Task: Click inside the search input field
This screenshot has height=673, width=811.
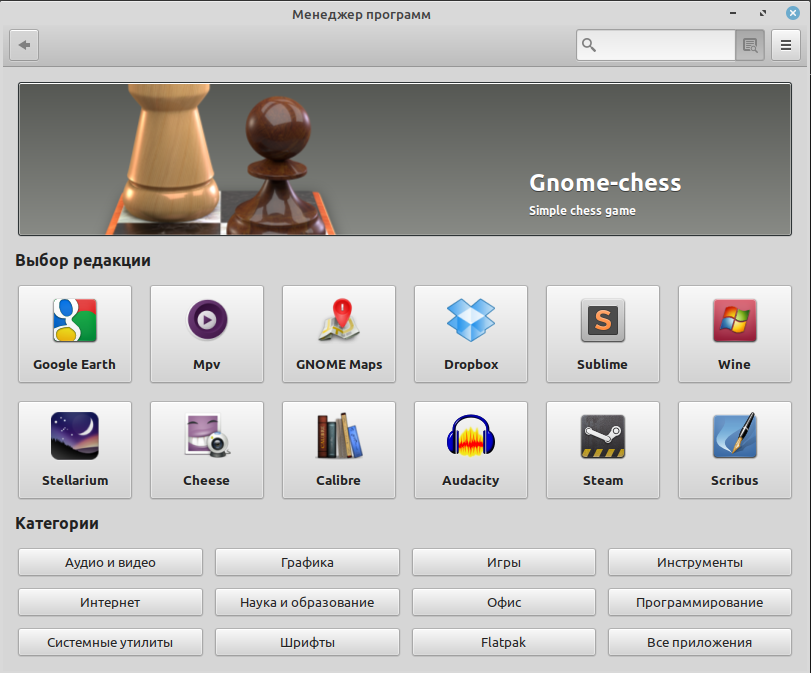Action: click(665, 45)
